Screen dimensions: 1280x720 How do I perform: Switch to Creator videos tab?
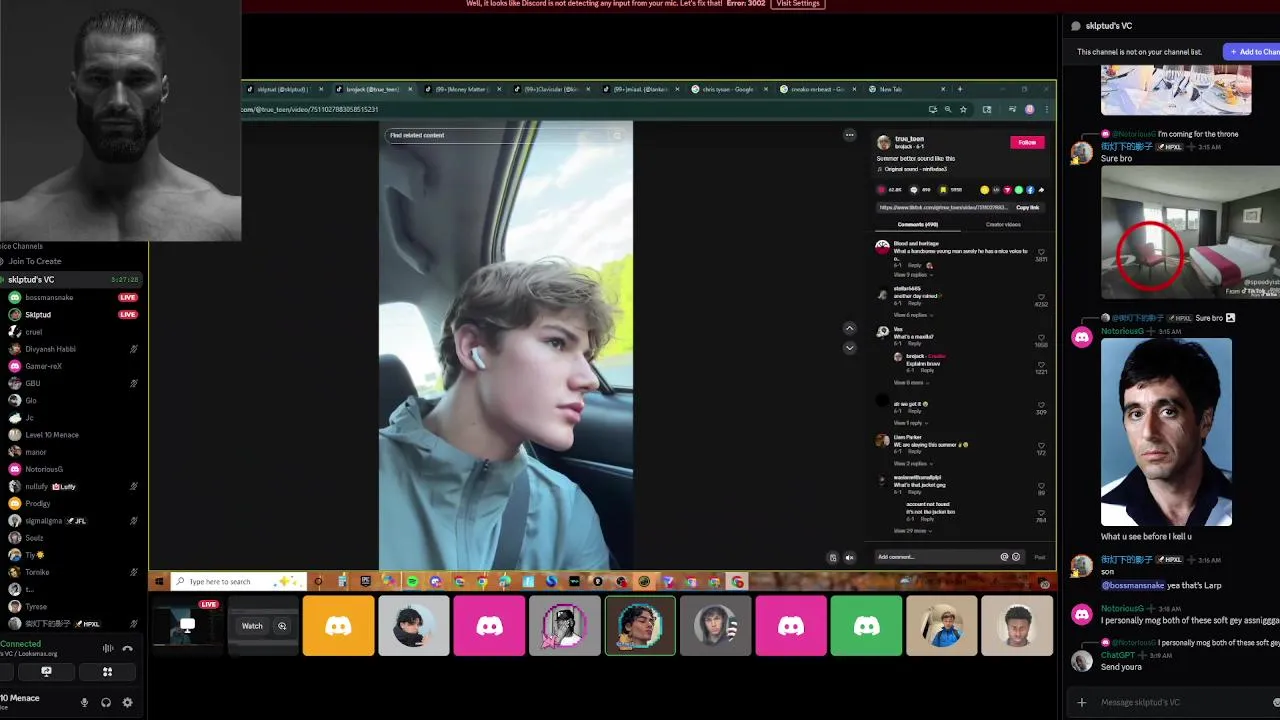(1003, 224)
